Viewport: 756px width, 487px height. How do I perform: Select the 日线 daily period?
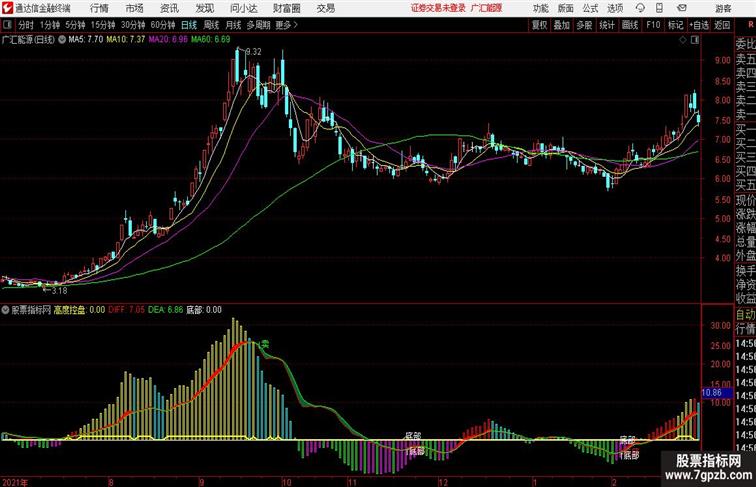click(189, 25)
